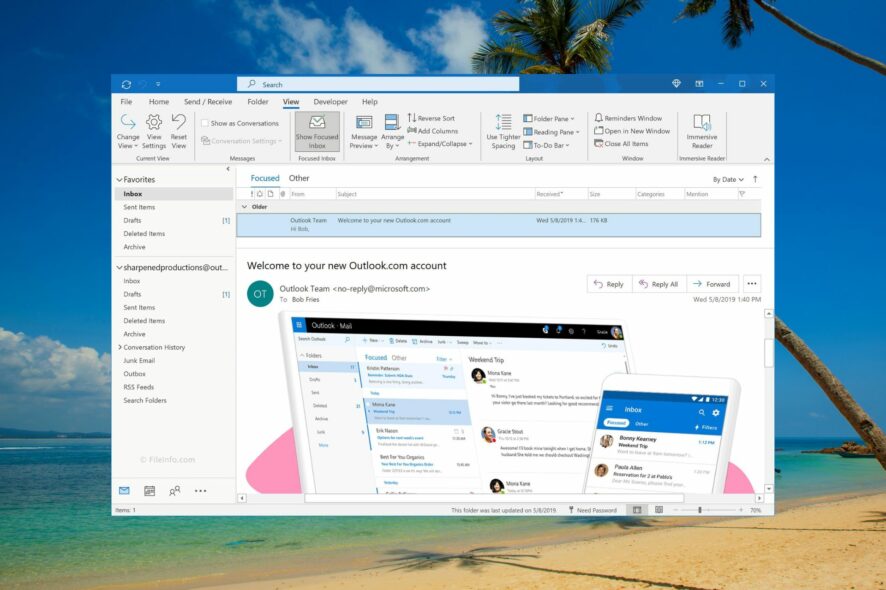Image resolution: width=886 pixels, height=590 pixels.
Task: Toggle Use Tighter Spacing
Action: pyautogui.click(x=503, y=131)
